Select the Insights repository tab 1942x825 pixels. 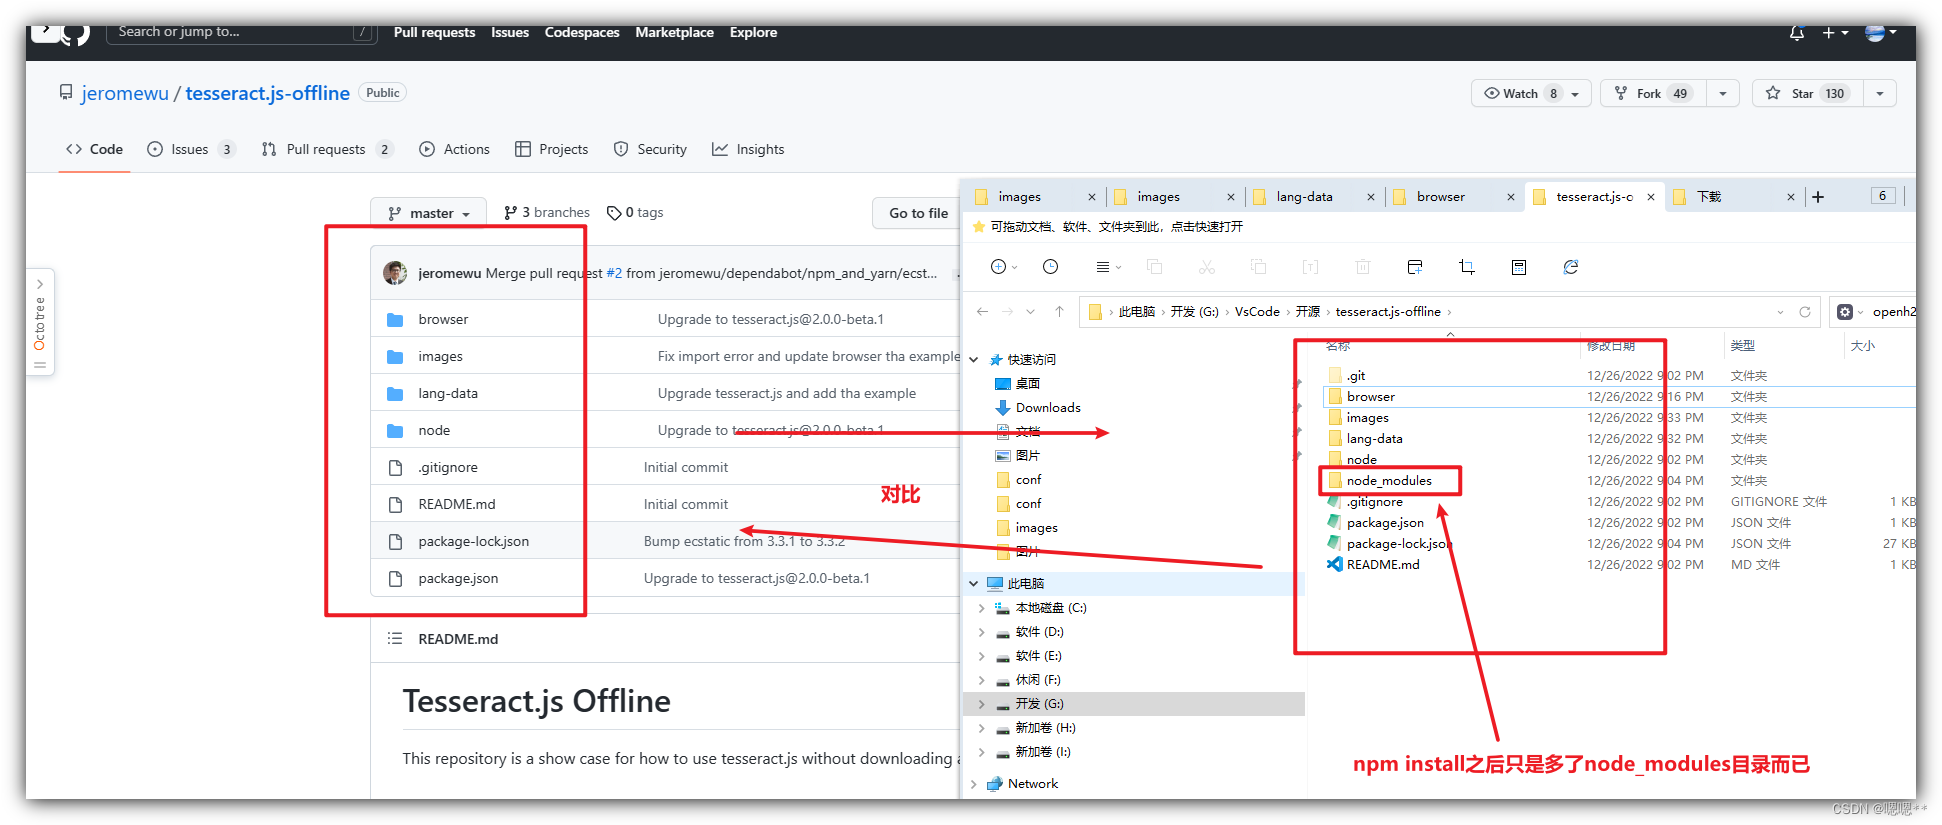click(748, 149)
